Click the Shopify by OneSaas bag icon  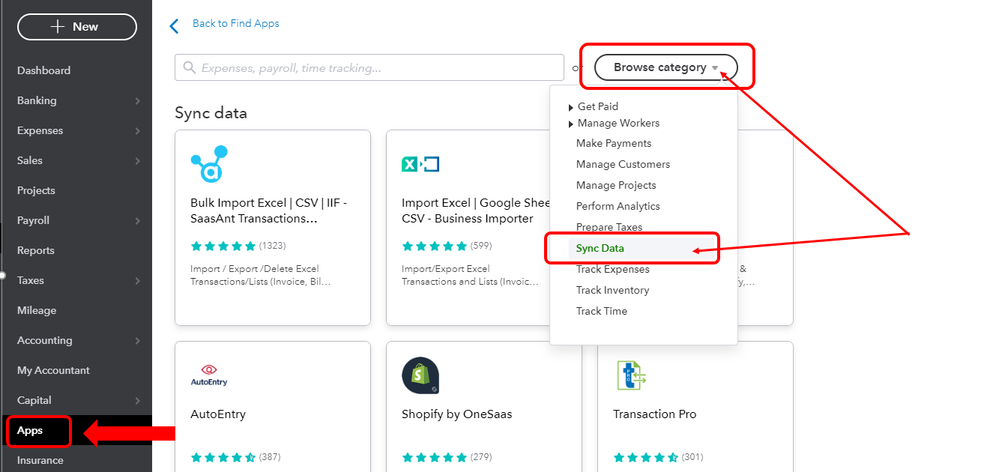pyautogui.click(x=420, y=375)
